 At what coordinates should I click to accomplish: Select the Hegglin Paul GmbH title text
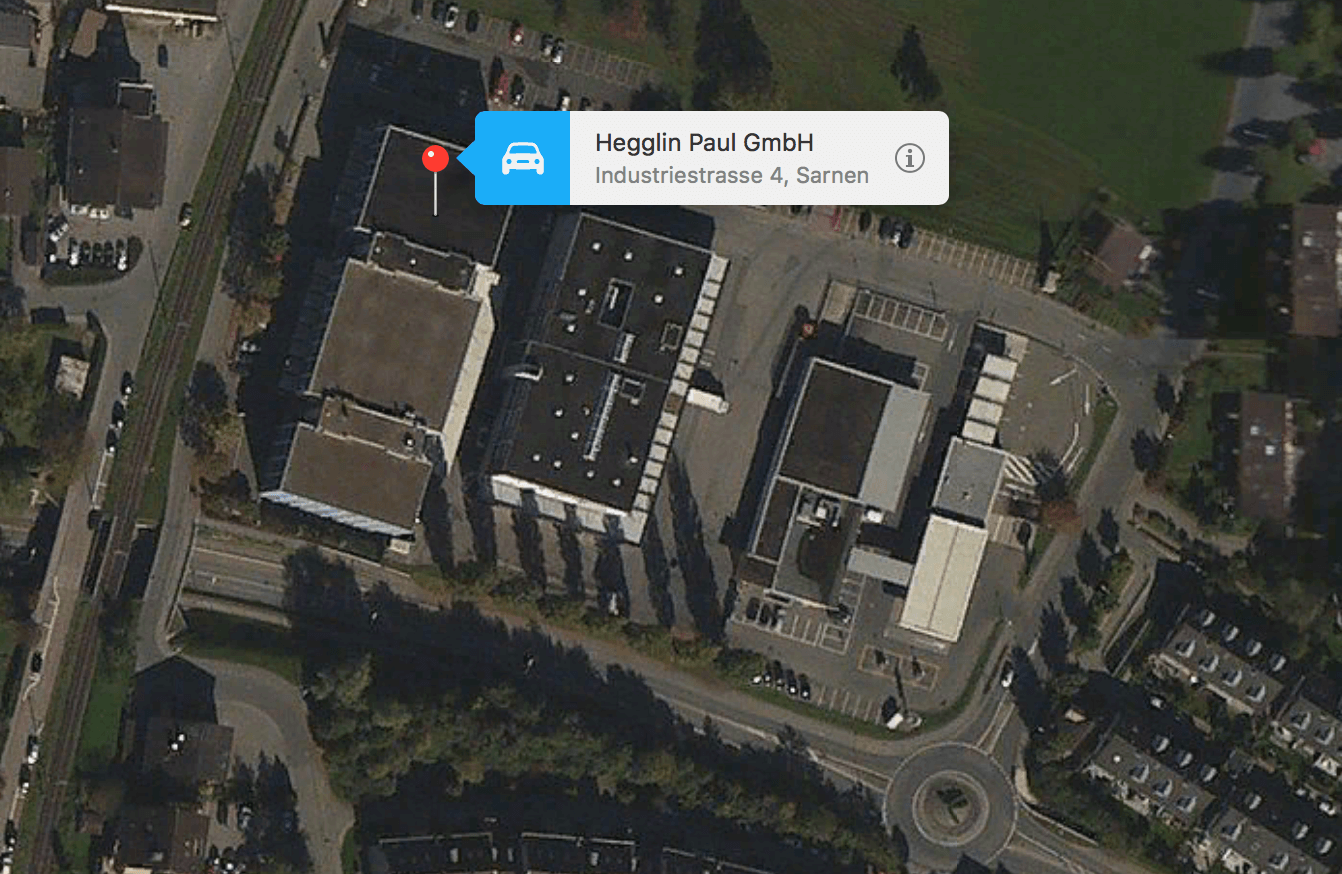coord(704,143)
